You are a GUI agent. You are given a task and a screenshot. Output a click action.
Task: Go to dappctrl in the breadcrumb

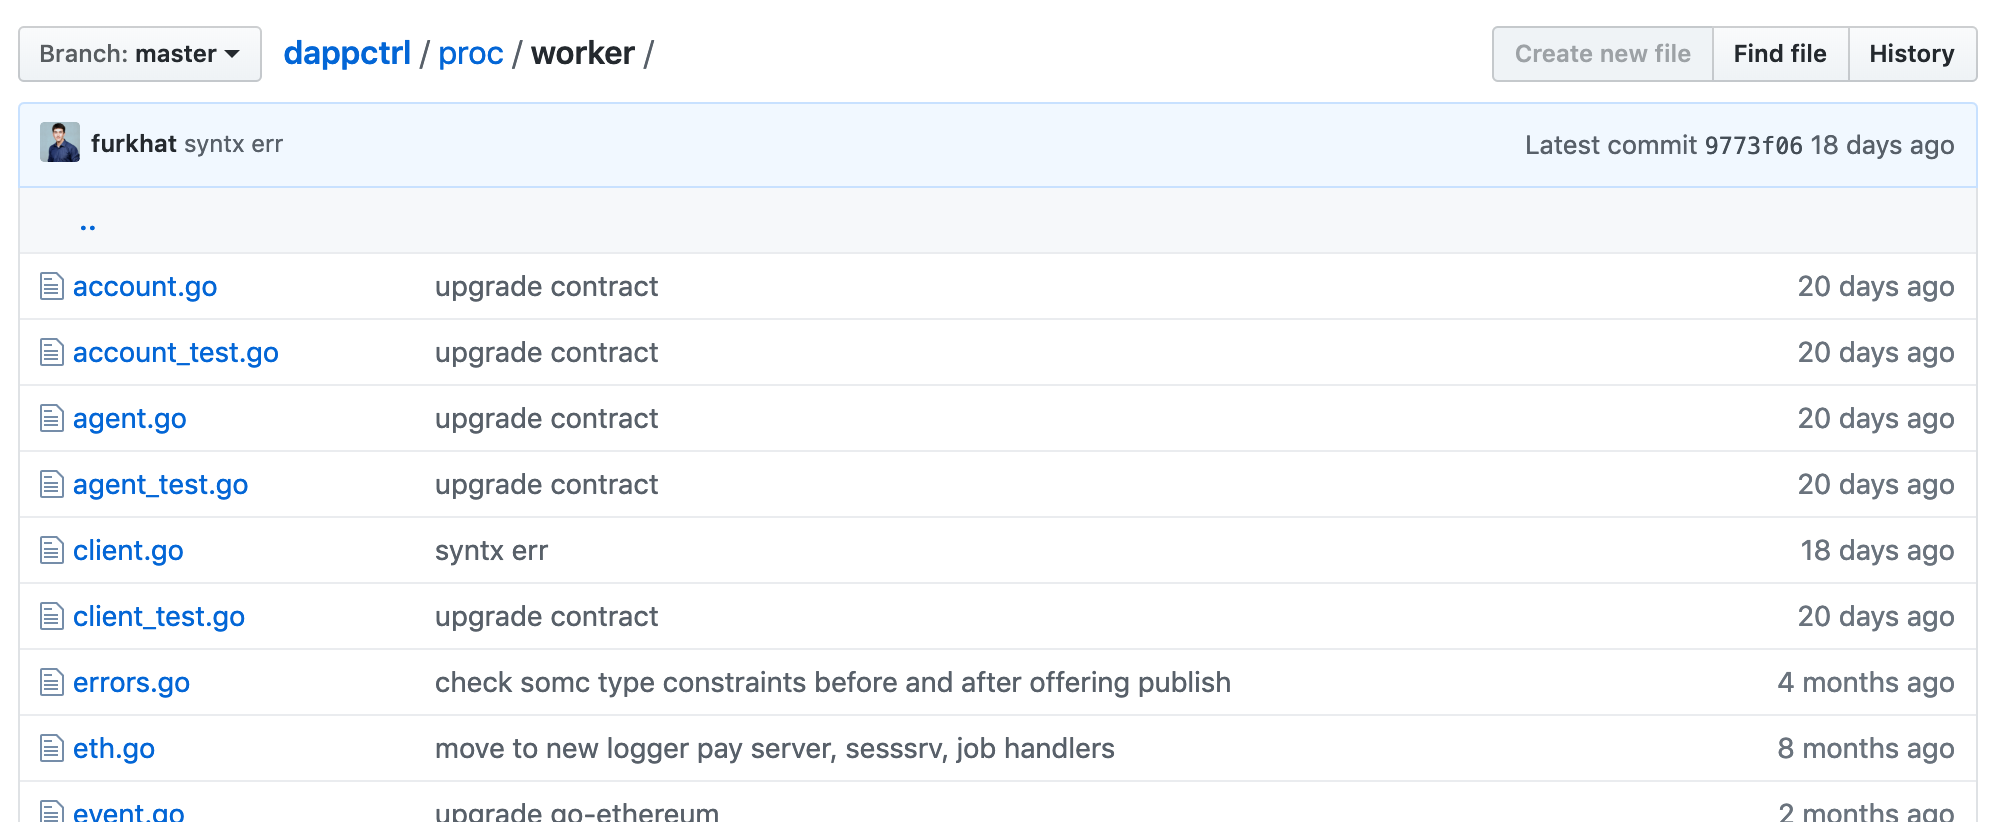point(347,53)
